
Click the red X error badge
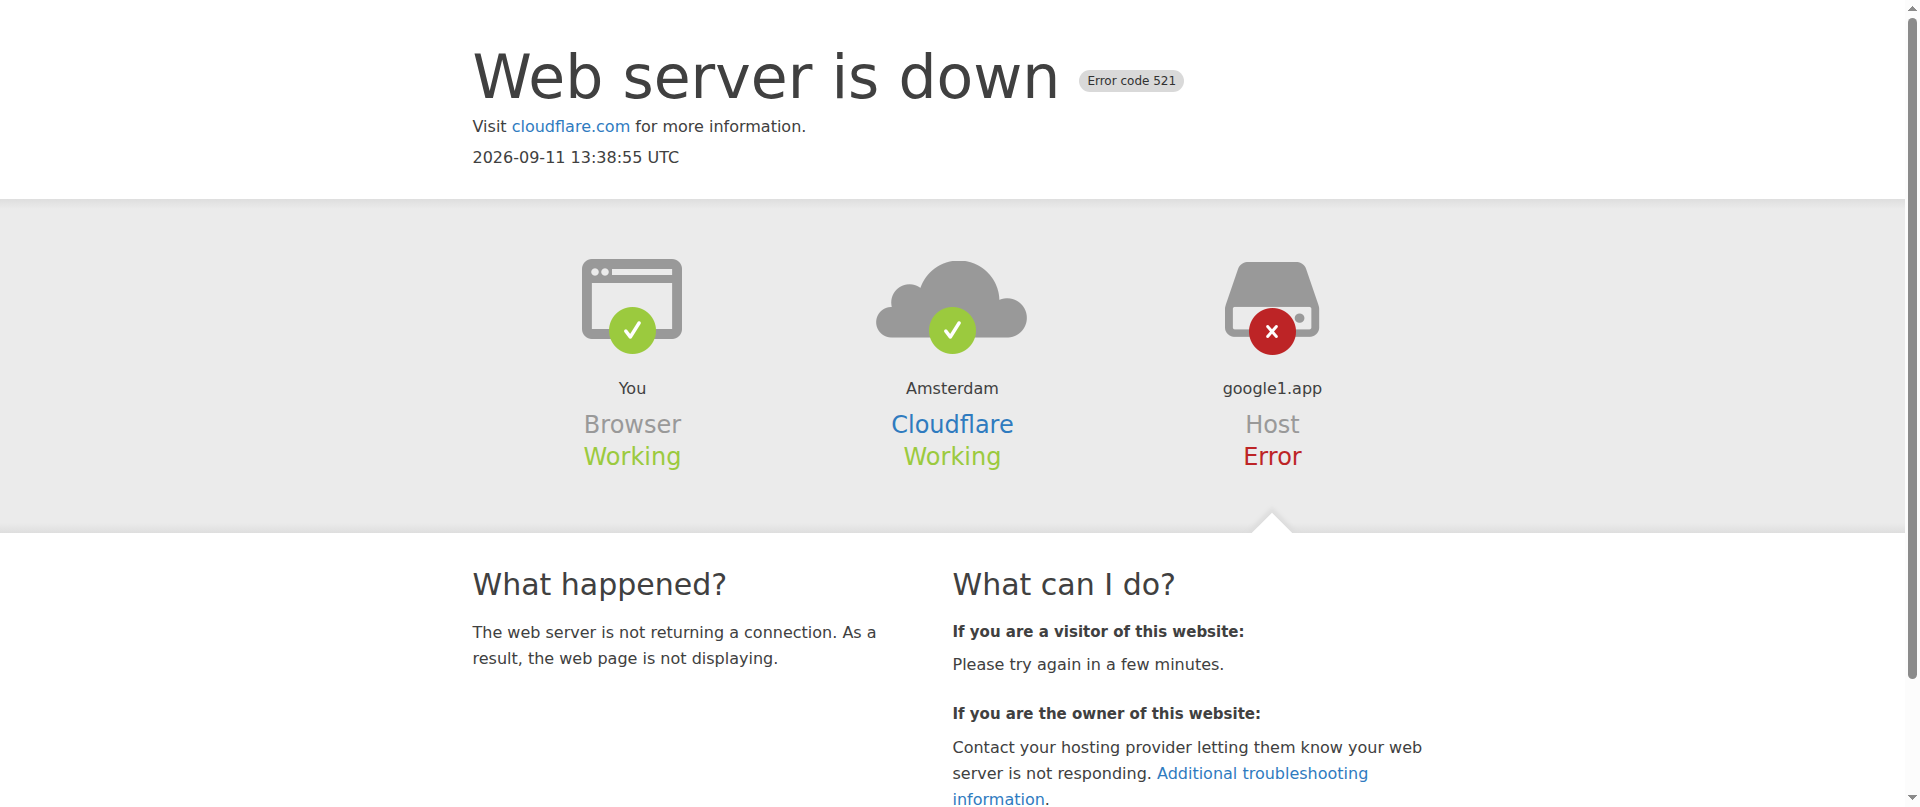click(1272, 331)
